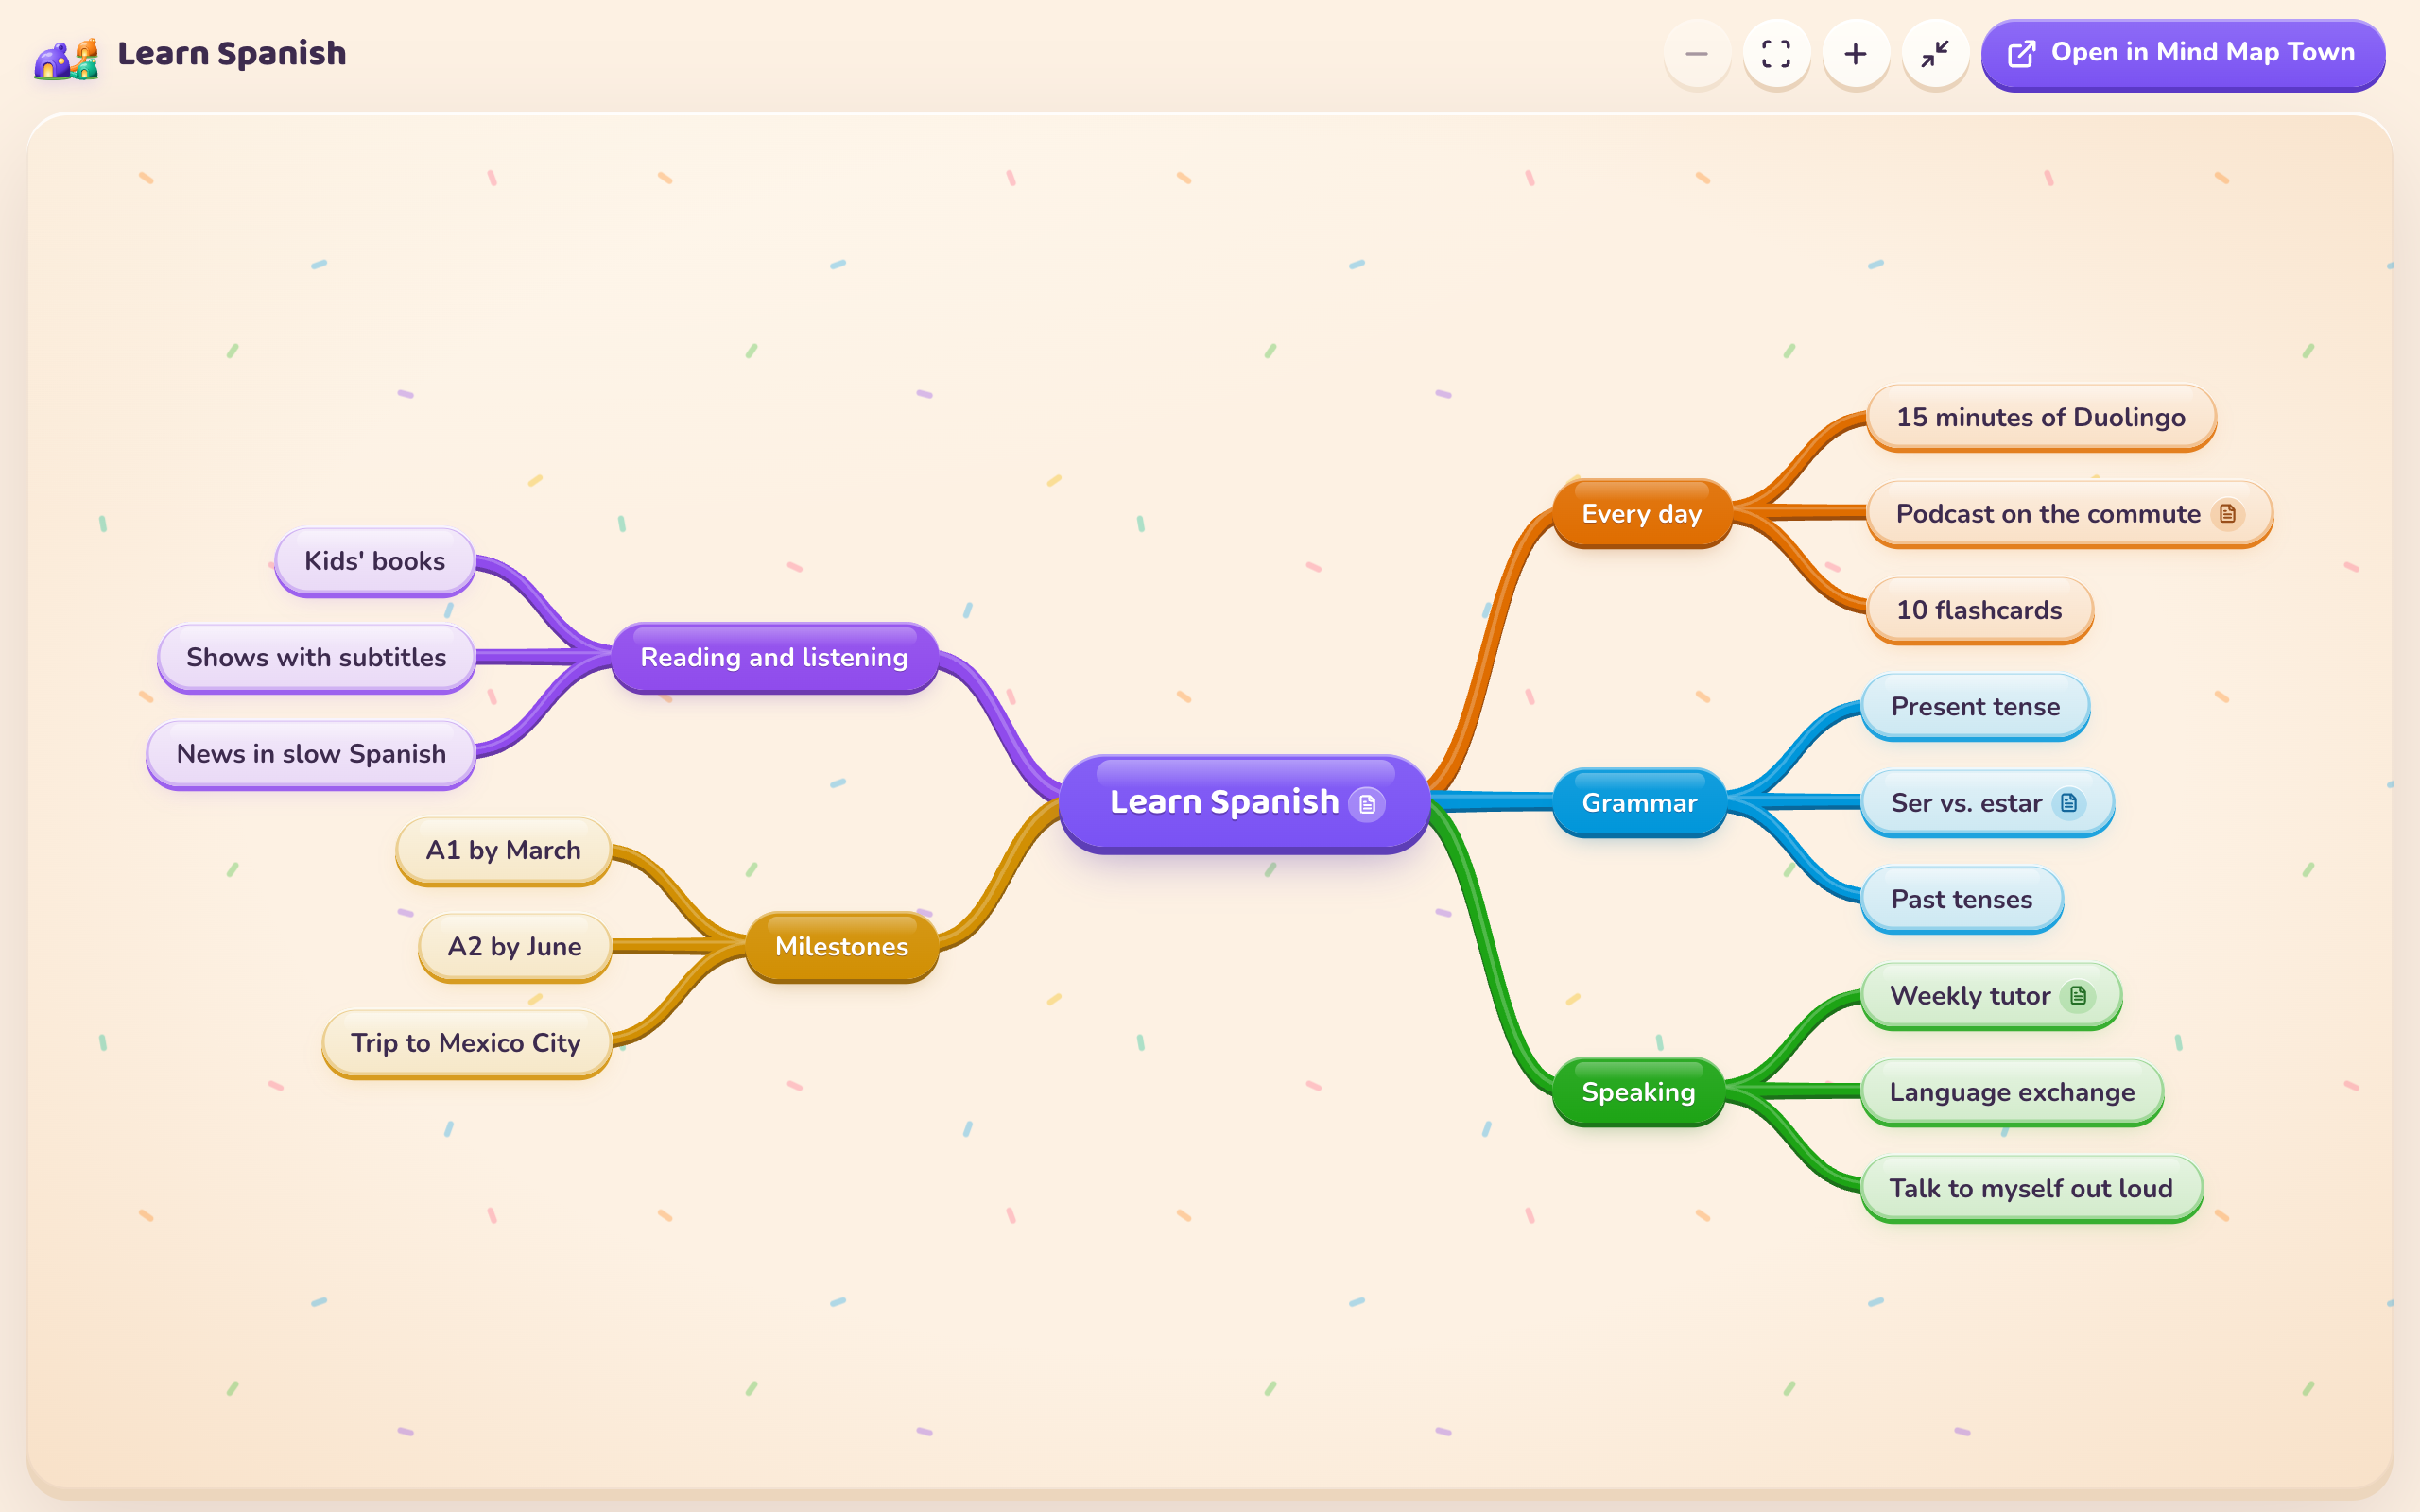Click the zoom in plus icon

(x=1855, y=54)
